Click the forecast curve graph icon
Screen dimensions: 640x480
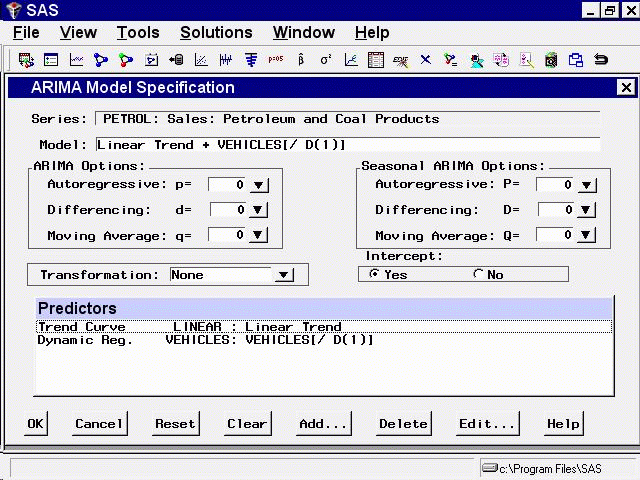pos(351,60)
